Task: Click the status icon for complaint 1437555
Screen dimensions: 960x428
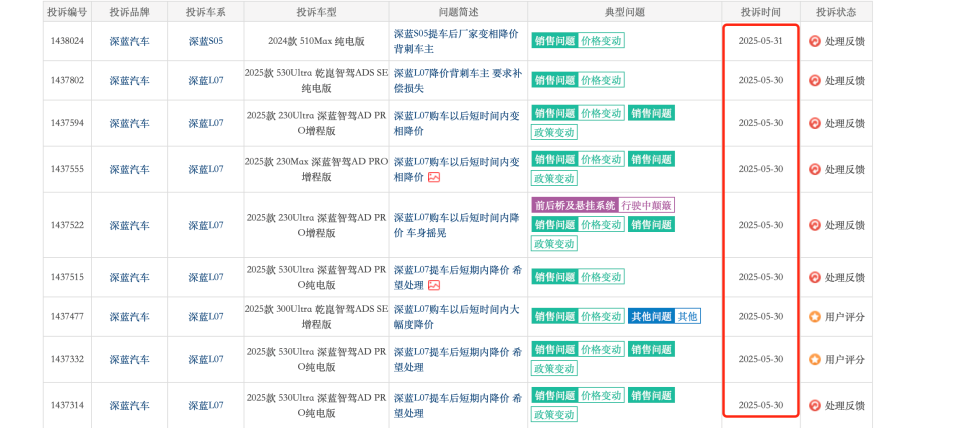Action: point(814,169)
